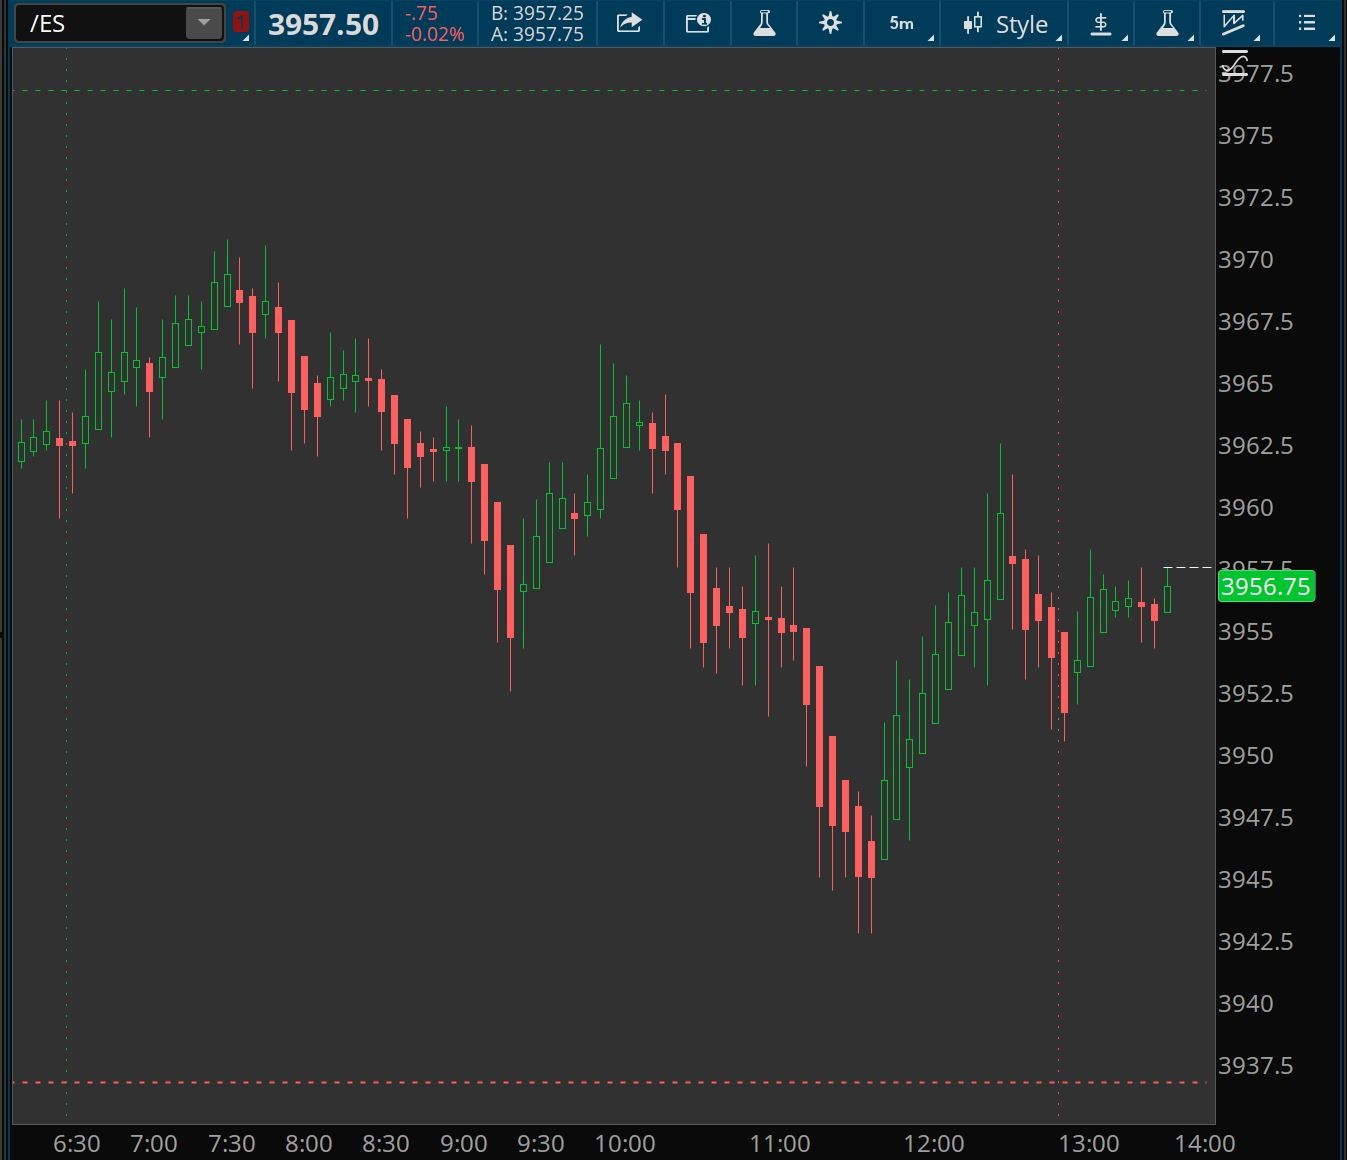Click the -0.02% percent change value

[434, 35]
